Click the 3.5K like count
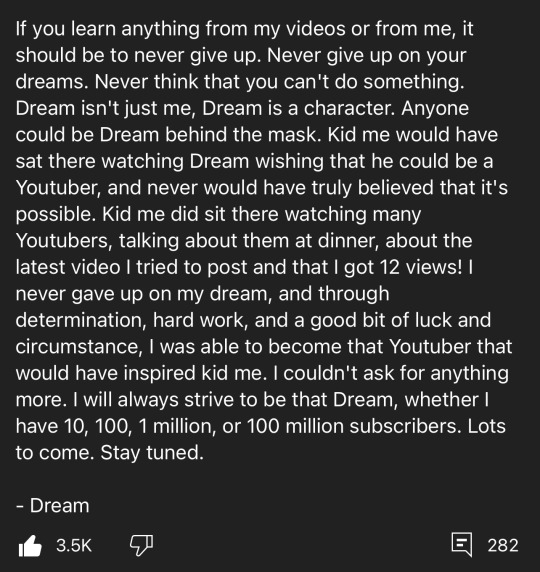 point(74,545)
